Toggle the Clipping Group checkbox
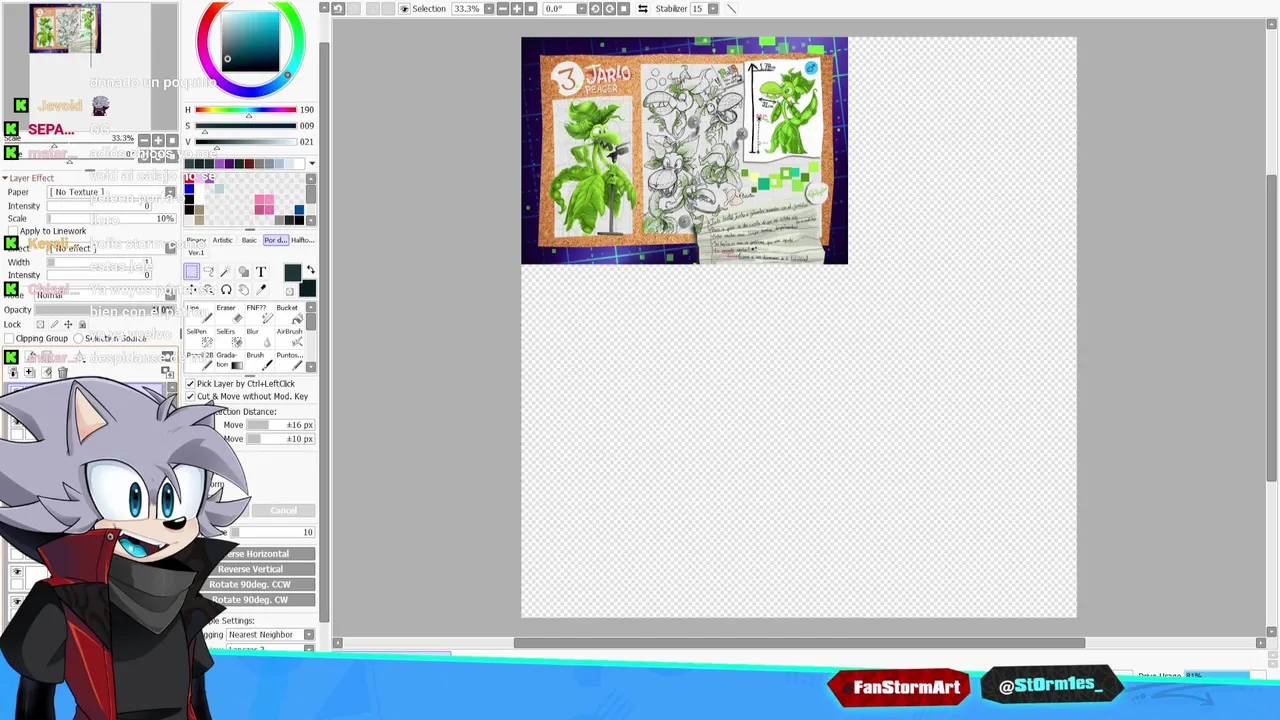Image resolution: width=1280 pixels, height=720 pixels. coord(9,338)
